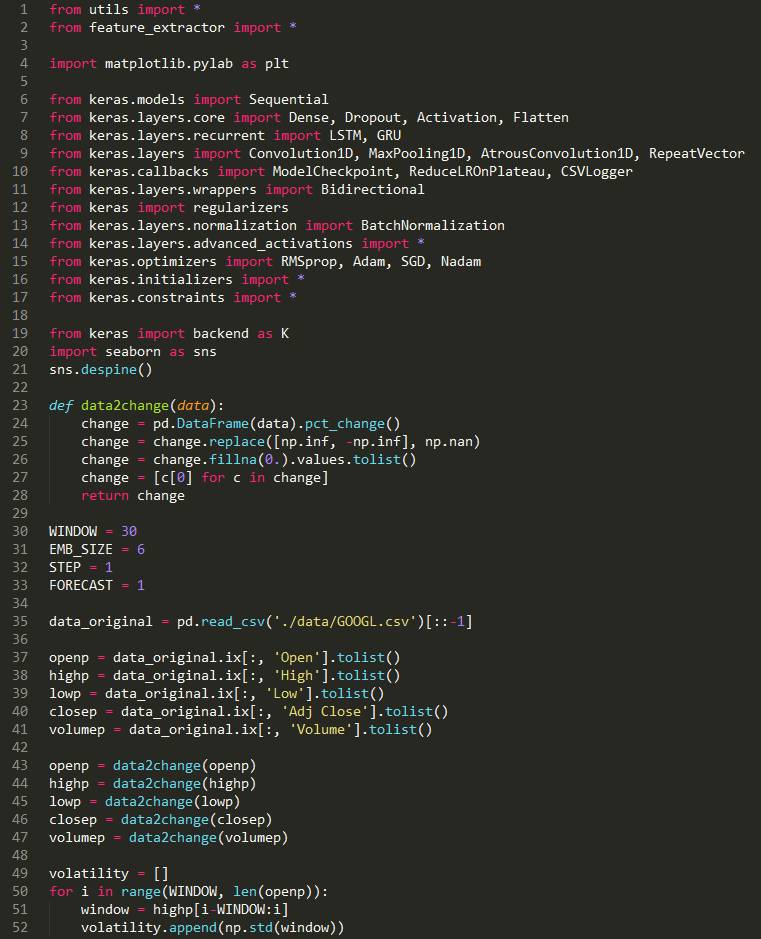Screen dimensions: 761x939
Task: Click 'MaxPooling1D' on line 9
Action: tap(417, 153)
